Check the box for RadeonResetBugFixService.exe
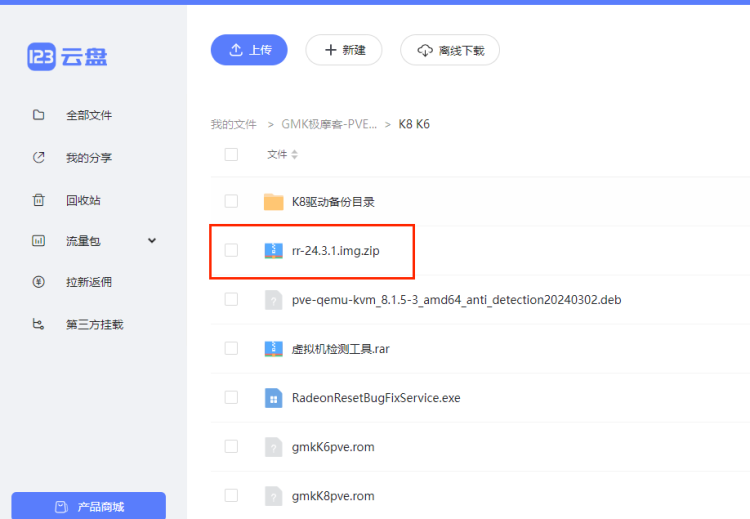750x519 pixels. (x=232, y=398)
